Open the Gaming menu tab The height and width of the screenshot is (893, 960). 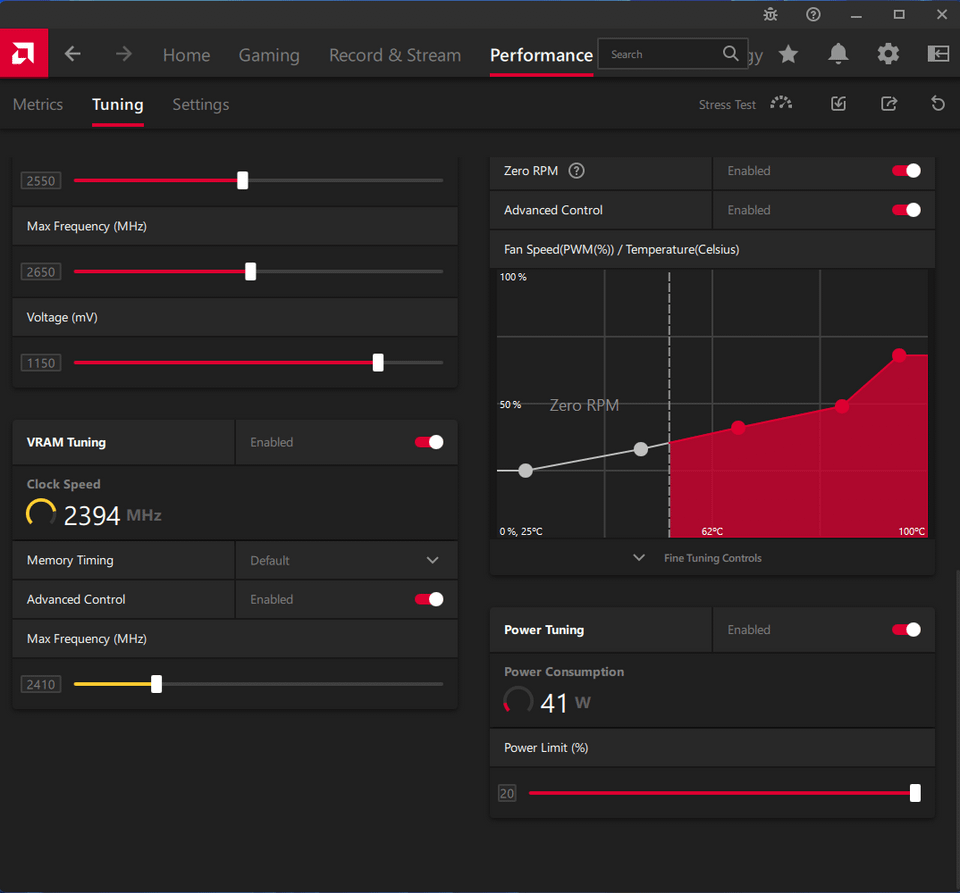point(269,55)
